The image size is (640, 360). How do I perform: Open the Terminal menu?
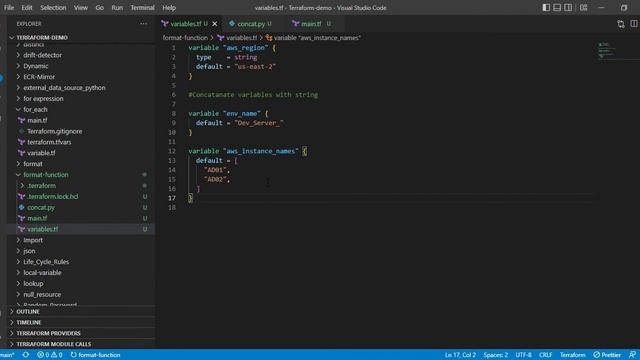click(x=142, y=8)
